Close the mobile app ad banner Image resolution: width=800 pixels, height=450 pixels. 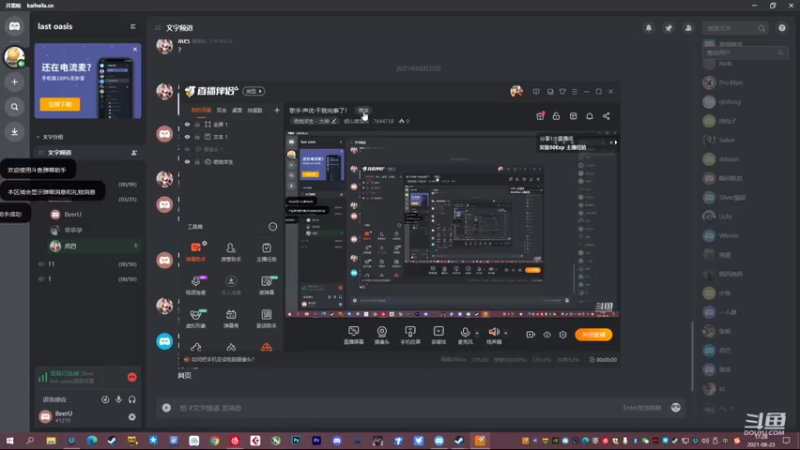tap(135, 49)
